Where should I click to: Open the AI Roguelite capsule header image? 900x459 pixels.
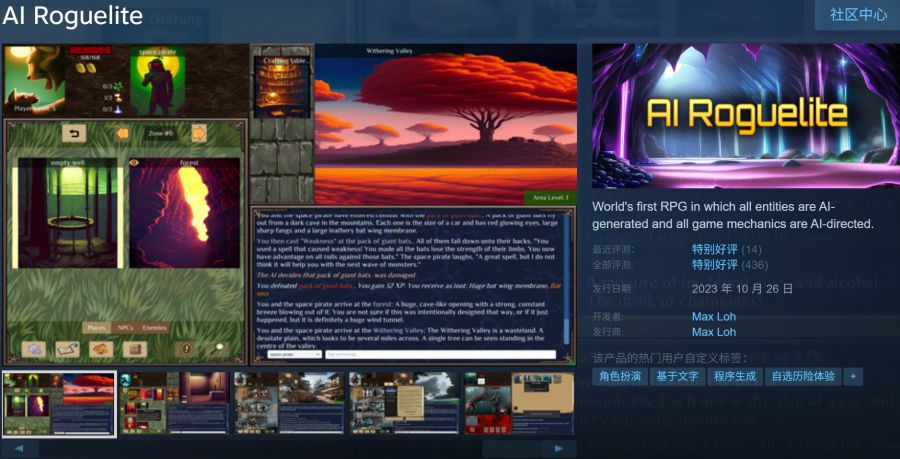[746, 116]
